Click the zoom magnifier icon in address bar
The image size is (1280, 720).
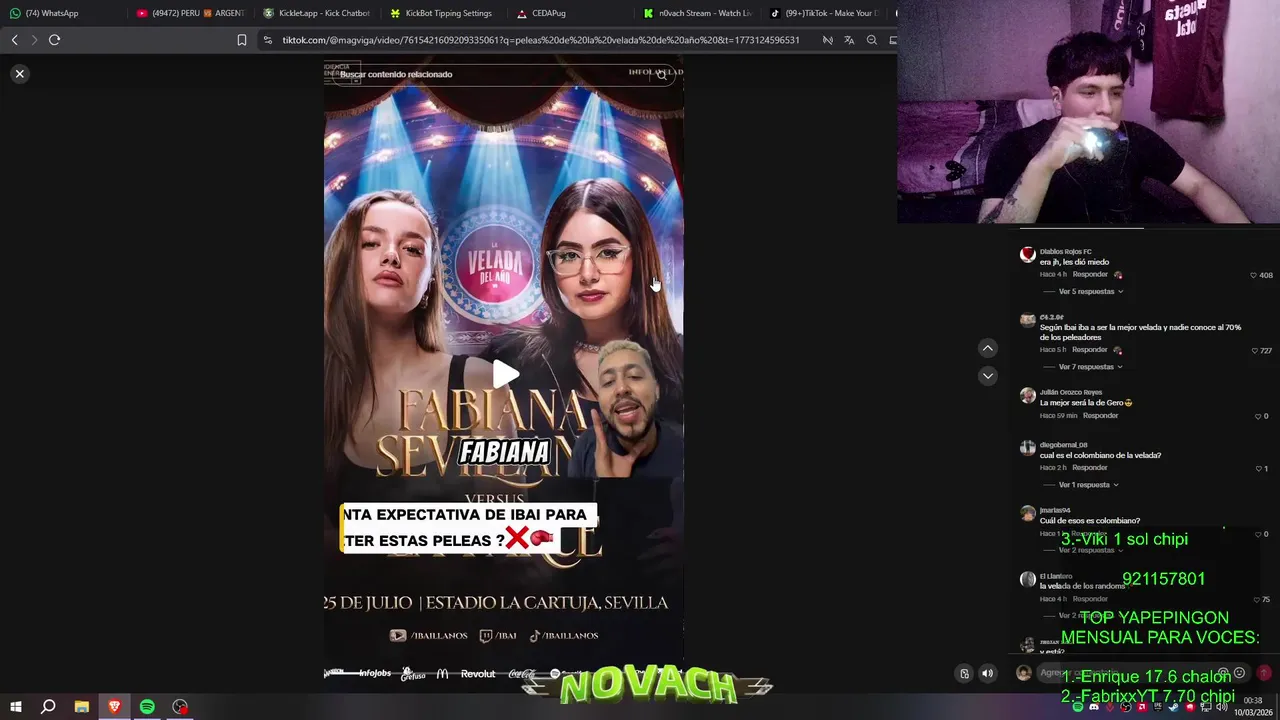coord(872,40)
